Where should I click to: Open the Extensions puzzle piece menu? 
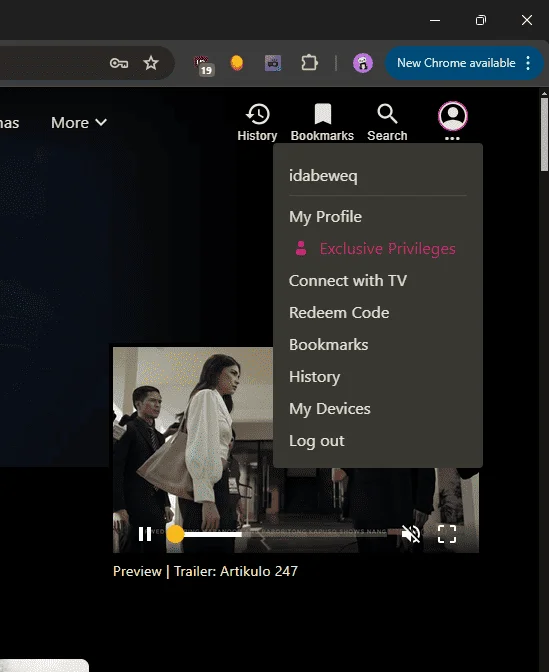click(x=309, y=63)
